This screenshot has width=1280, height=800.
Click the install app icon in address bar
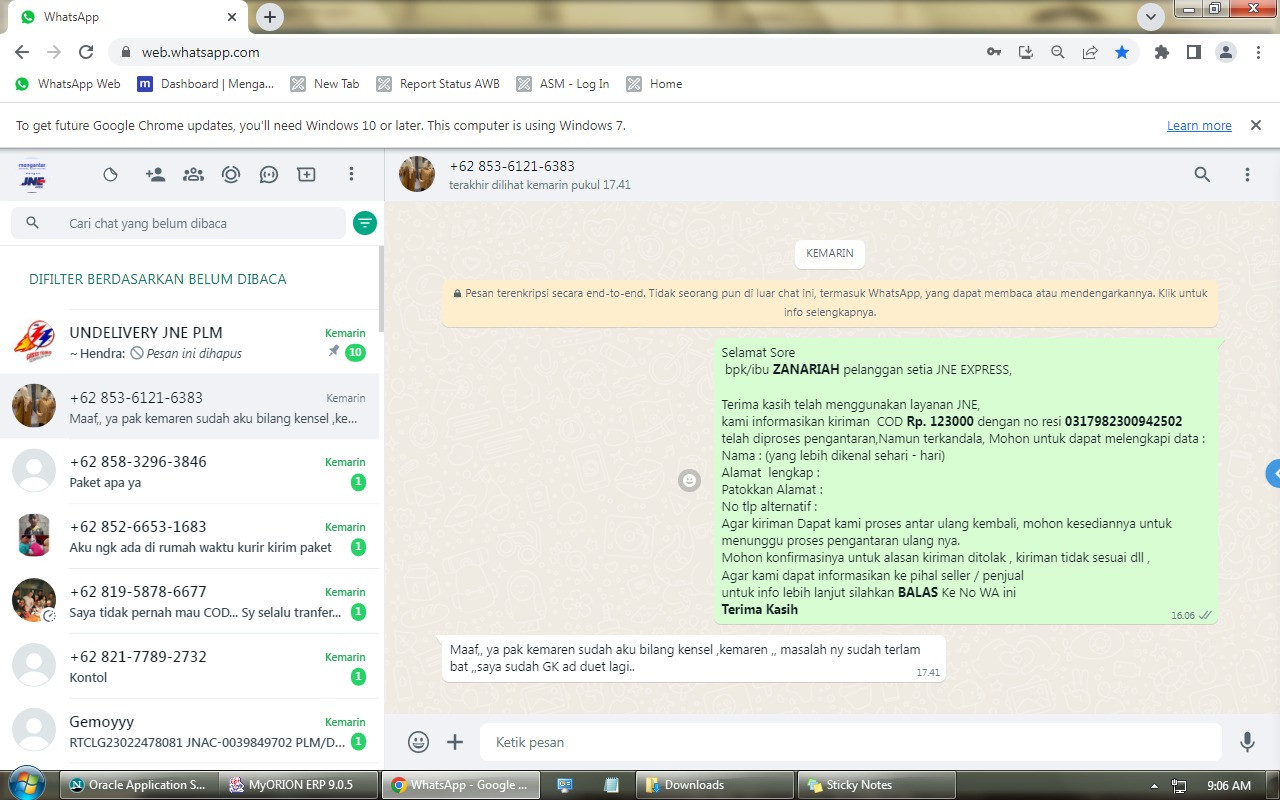1026,52
